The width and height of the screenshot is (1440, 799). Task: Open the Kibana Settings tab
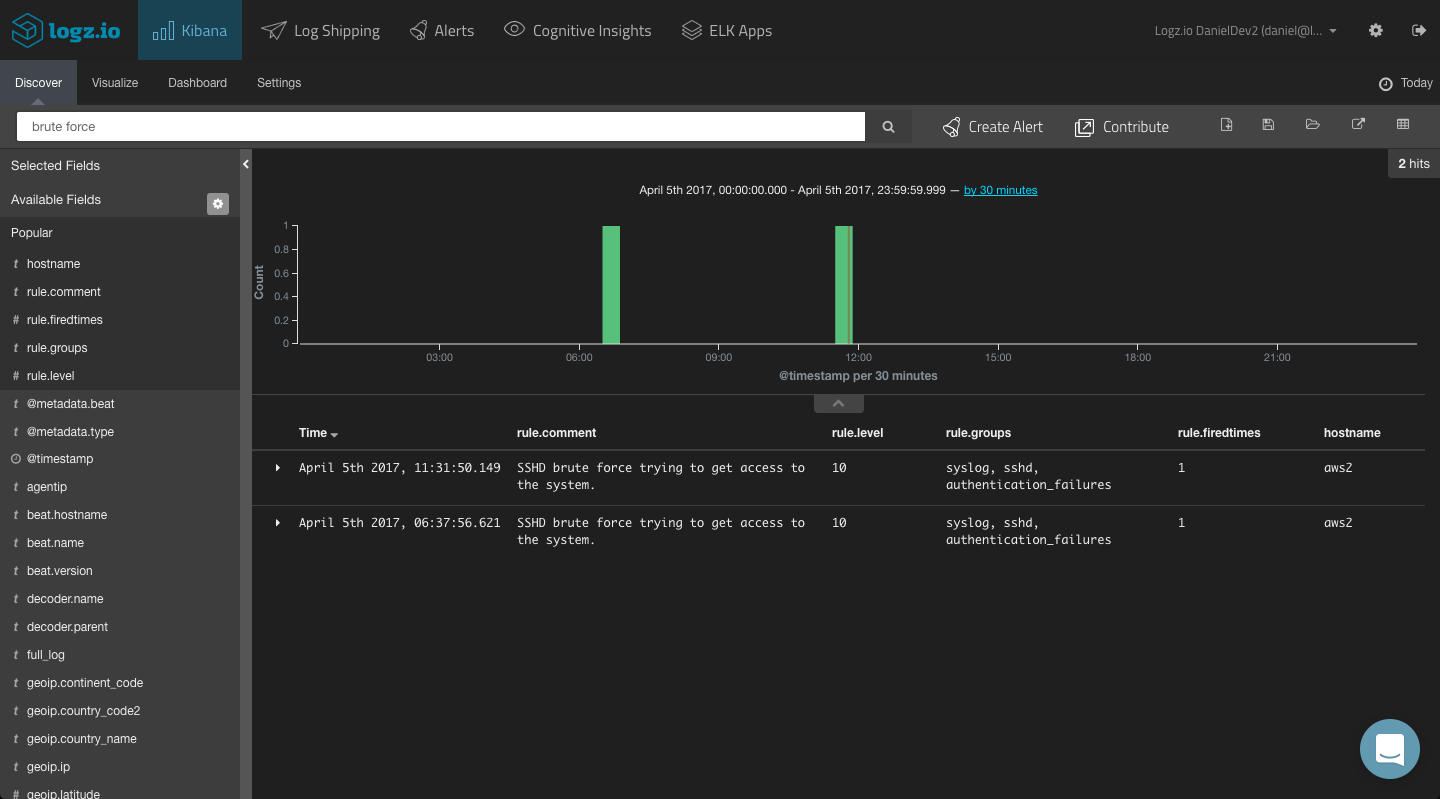click(x=279, y=83)
